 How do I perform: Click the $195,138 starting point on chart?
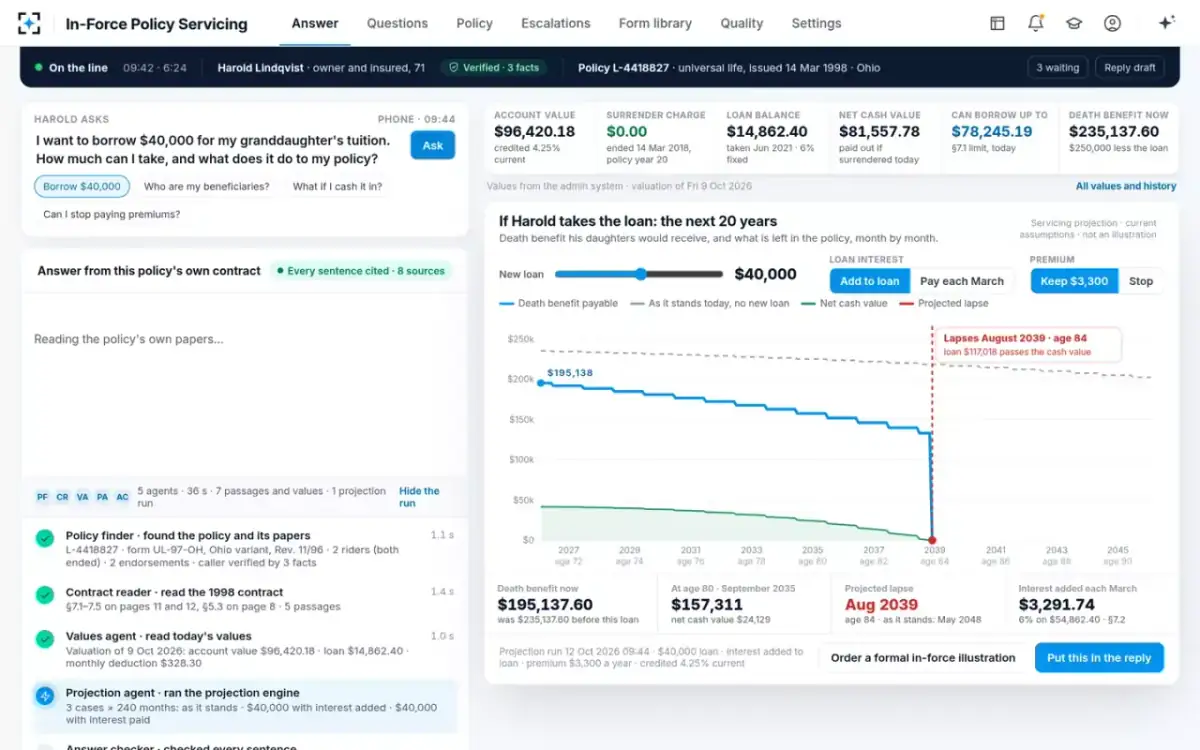[541, 382]
